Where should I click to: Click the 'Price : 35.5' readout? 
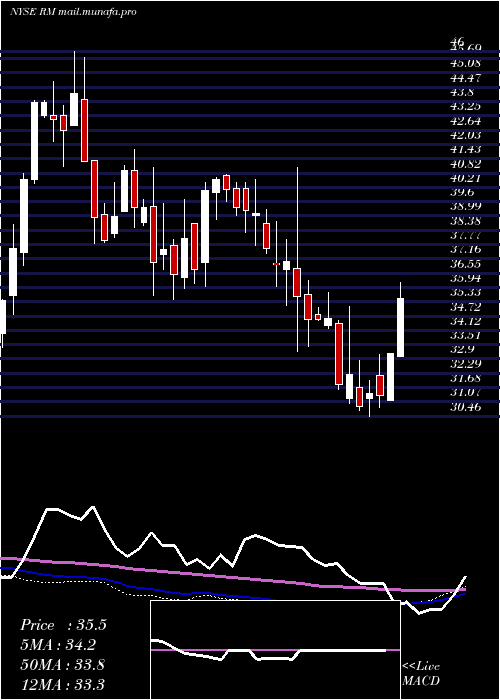tap(63, 625)
